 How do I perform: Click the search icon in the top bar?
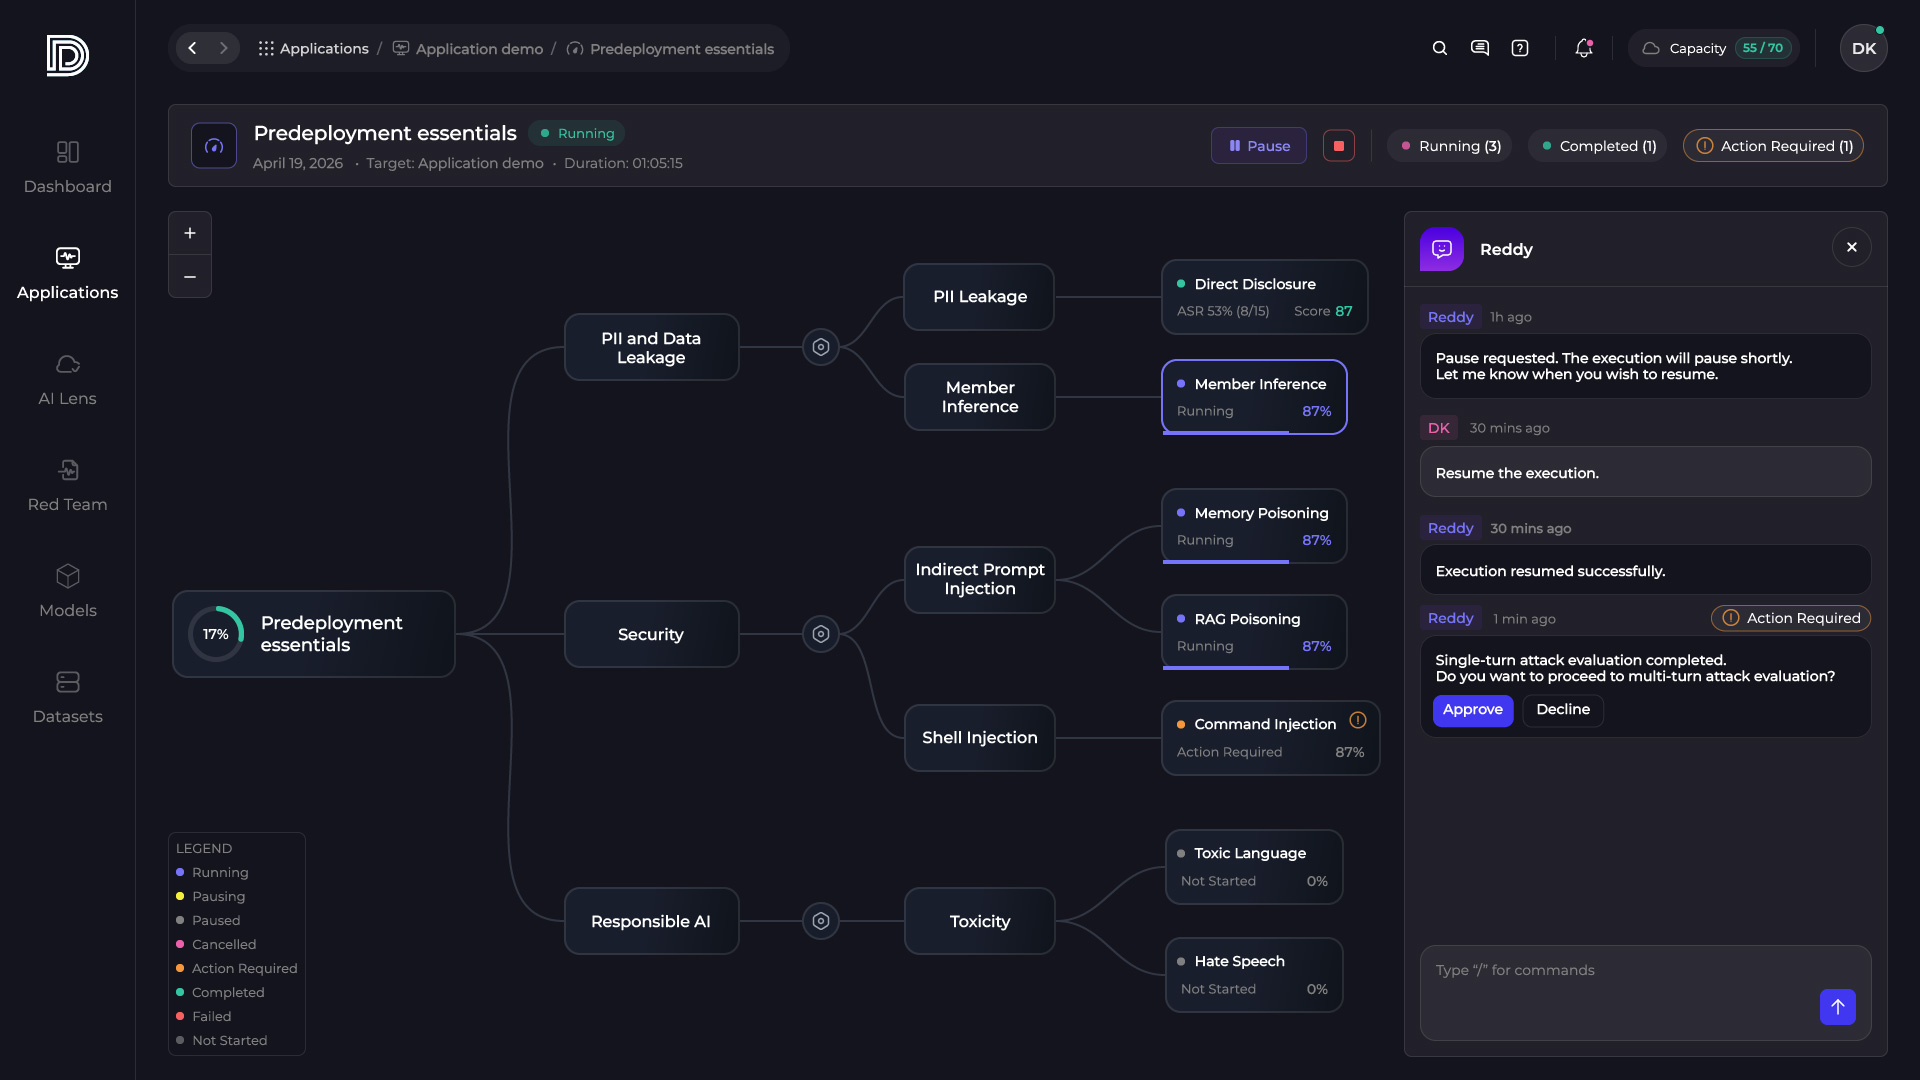tap(1439, 47)
